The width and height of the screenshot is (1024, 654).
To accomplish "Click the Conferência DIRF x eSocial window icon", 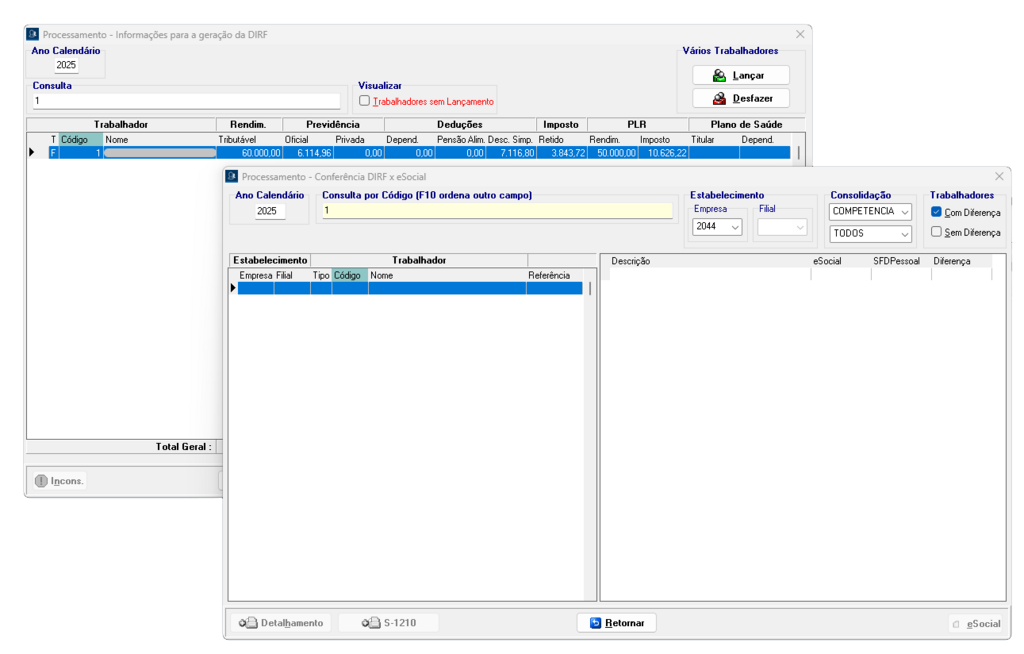I will click(x=231, y=176).
